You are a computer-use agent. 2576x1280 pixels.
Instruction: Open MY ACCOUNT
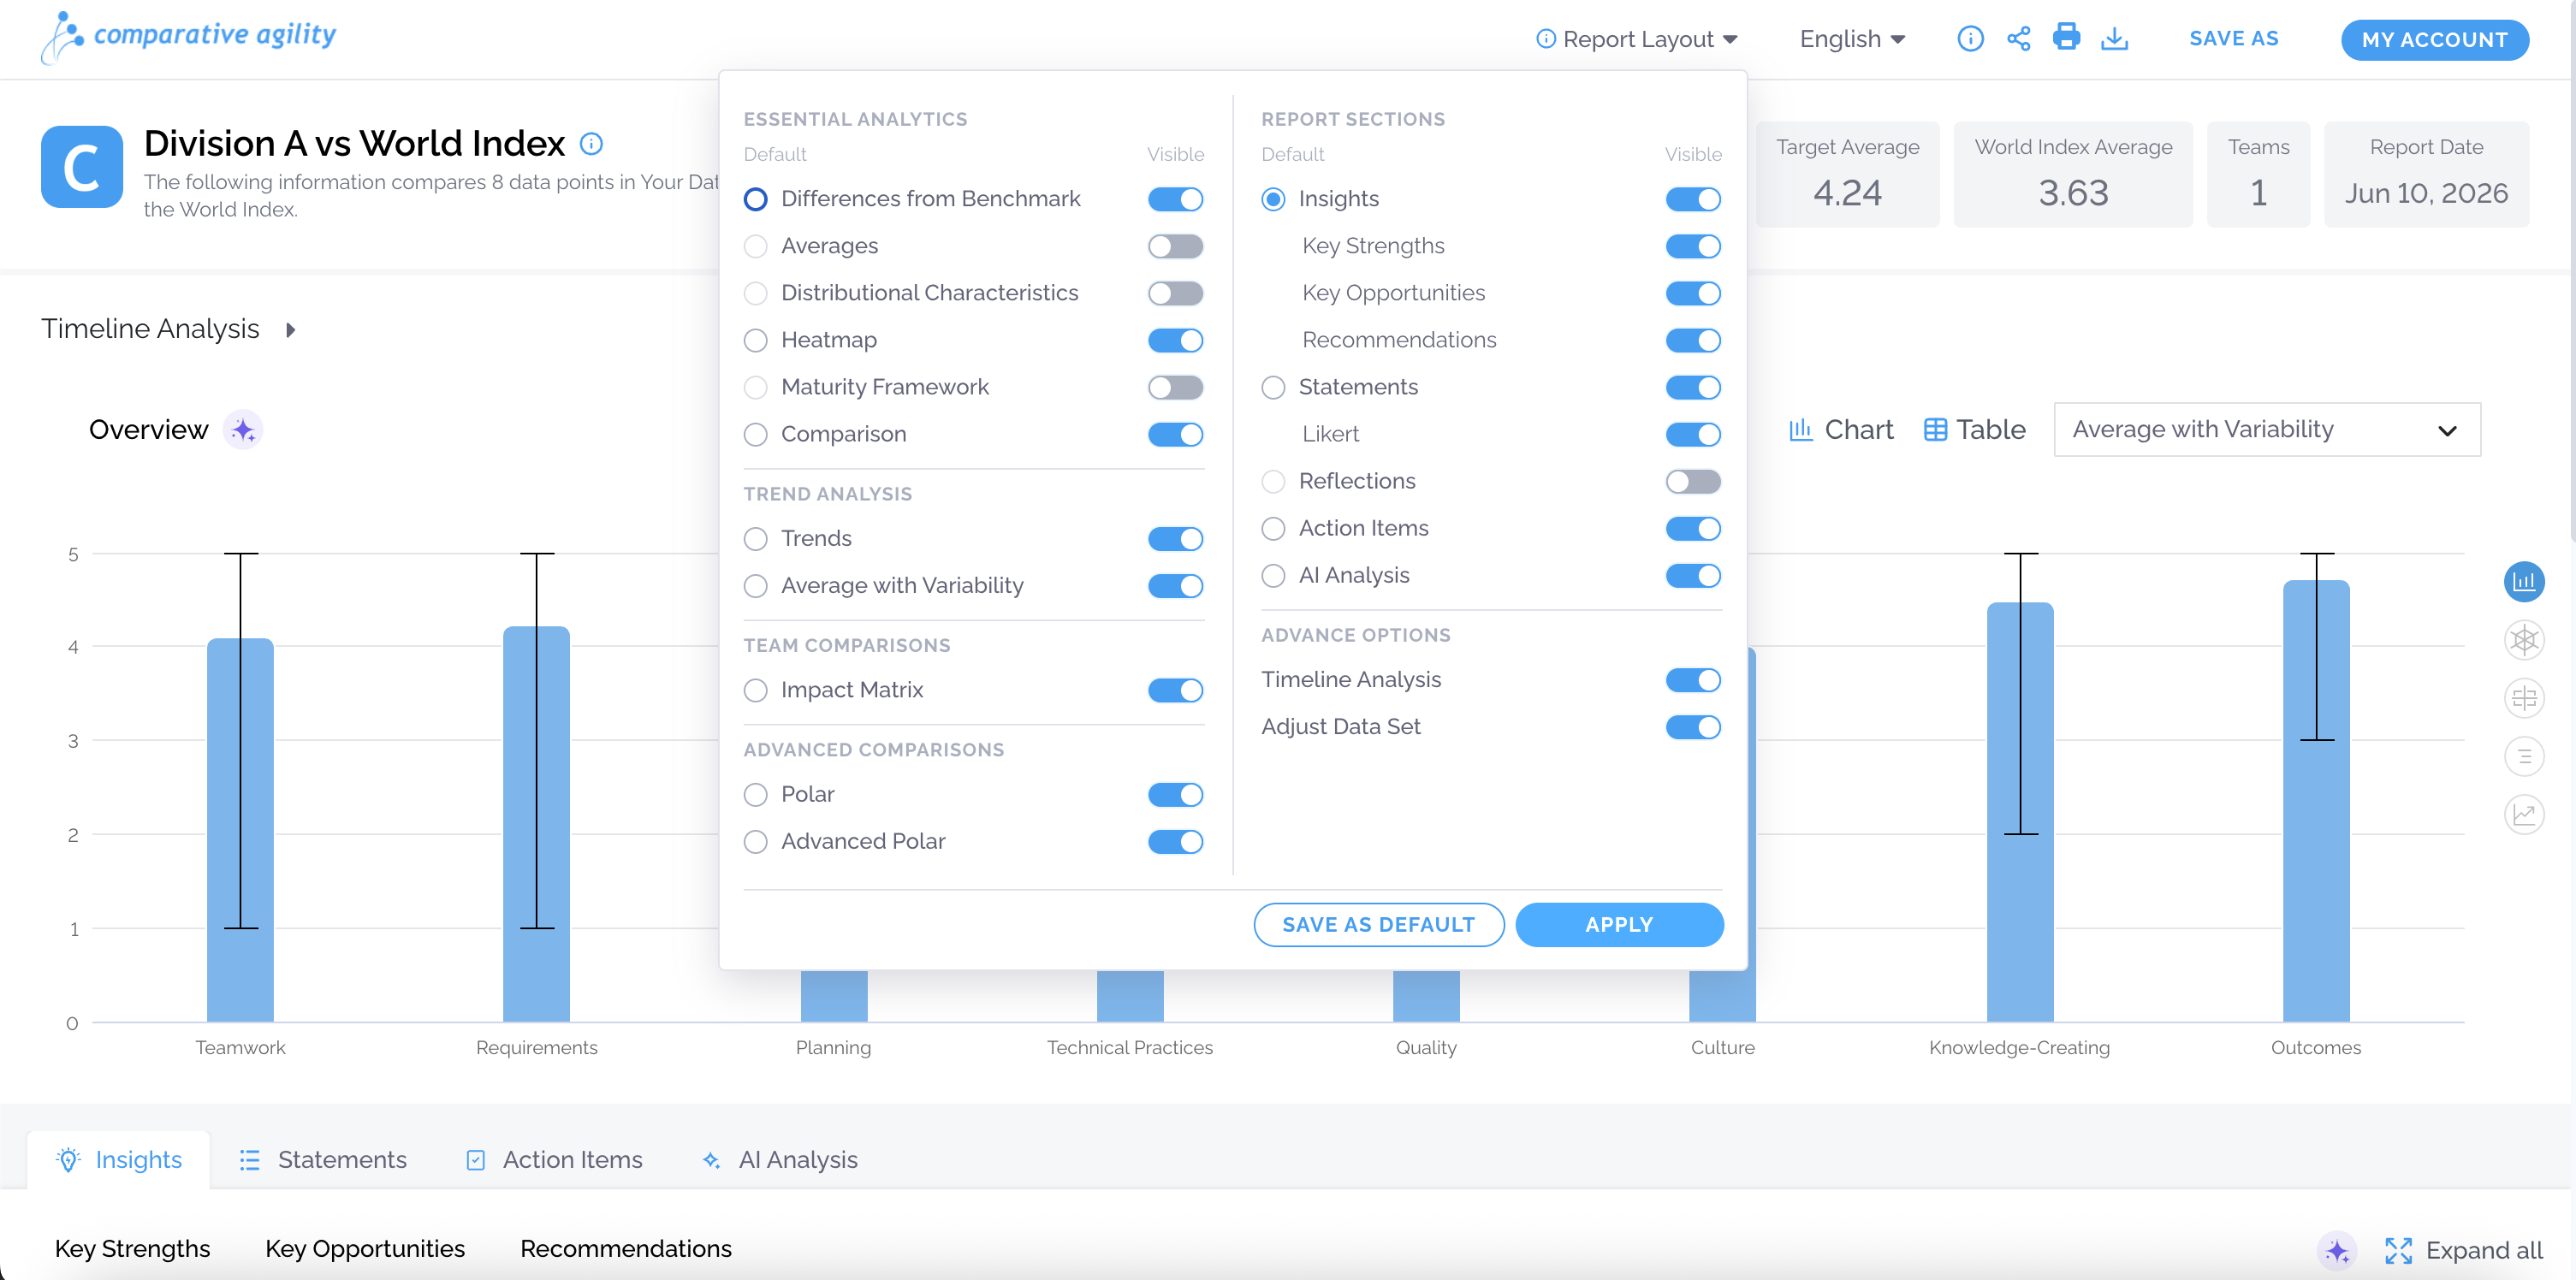[x=2434, y=40]
